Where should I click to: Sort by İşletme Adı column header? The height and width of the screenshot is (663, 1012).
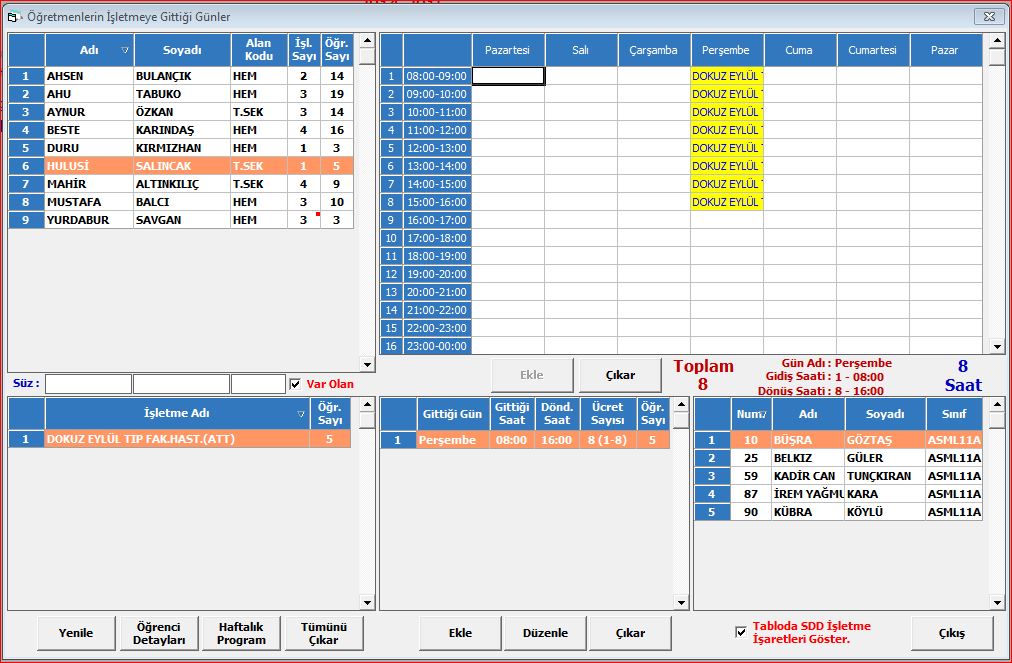[177, 413]
